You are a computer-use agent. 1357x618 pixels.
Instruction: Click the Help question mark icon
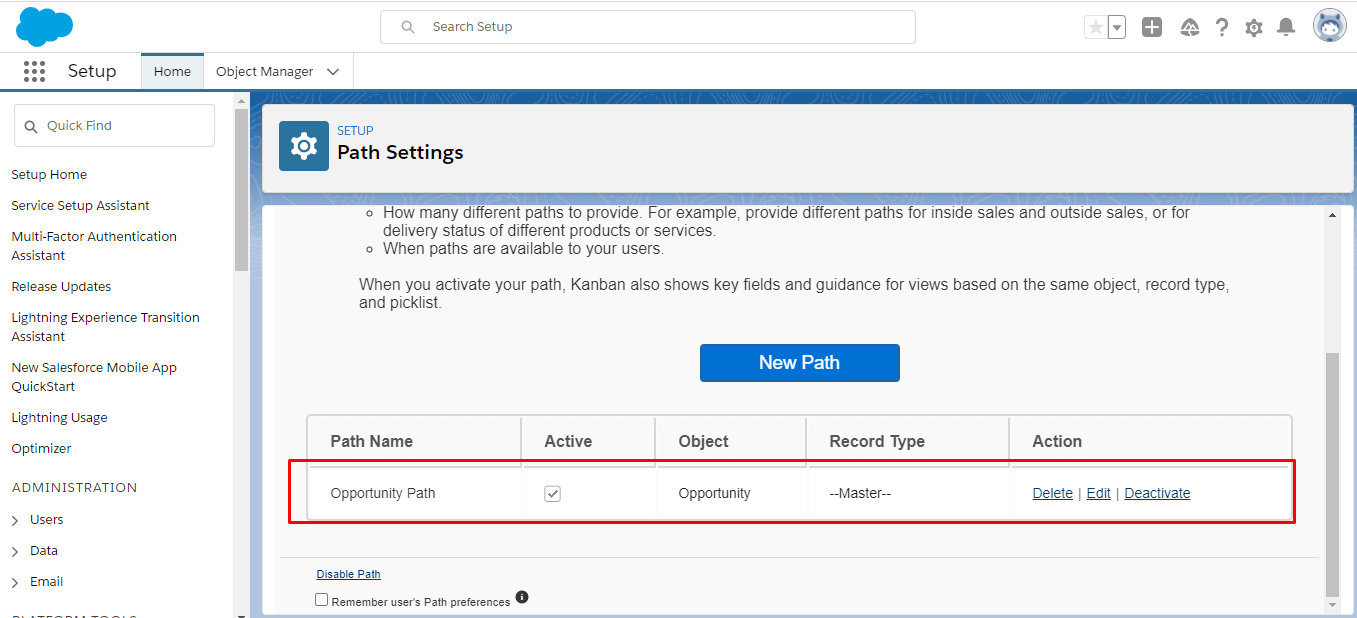(1221, 28)
